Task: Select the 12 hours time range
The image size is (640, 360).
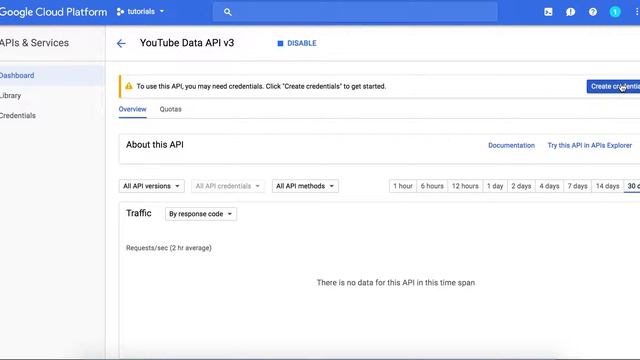Action: pos(465,186)
